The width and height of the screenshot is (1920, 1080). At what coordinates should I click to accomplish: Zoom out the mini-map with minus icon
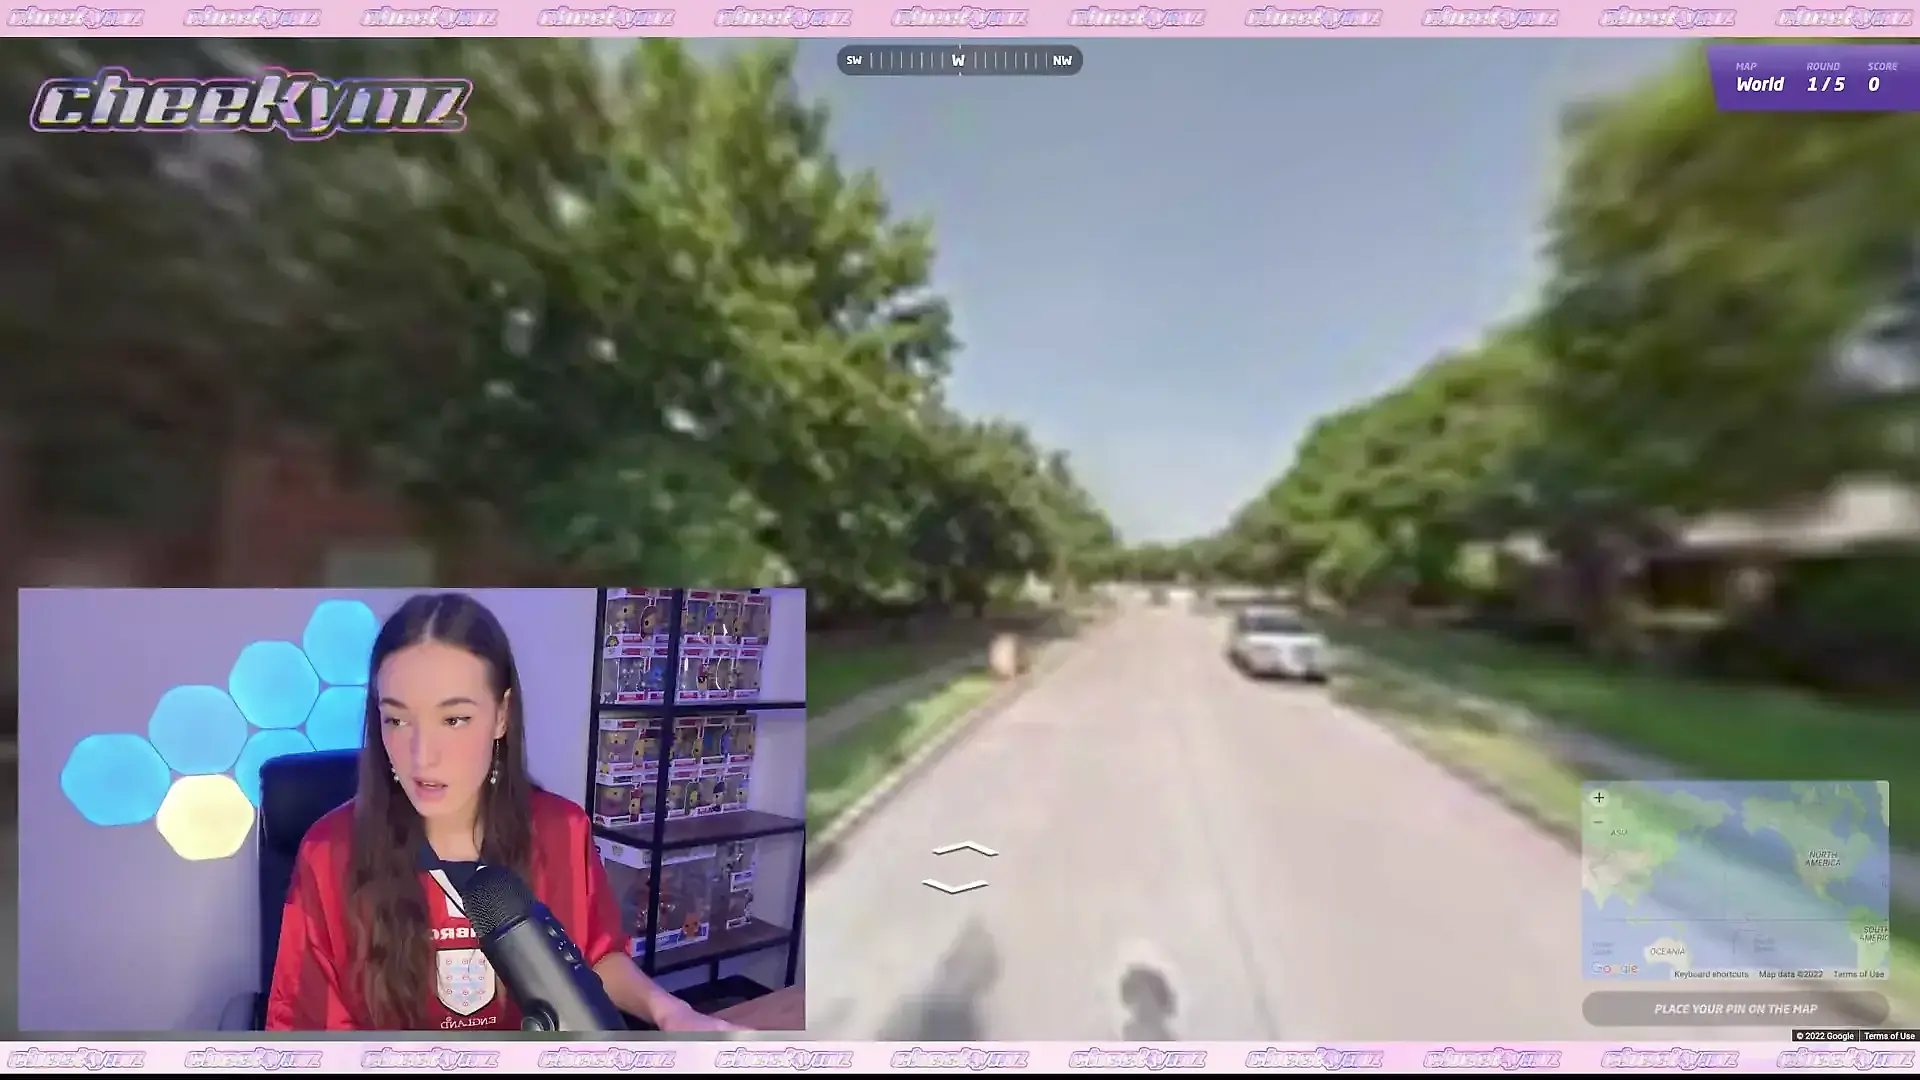[x=1598, y=822]
